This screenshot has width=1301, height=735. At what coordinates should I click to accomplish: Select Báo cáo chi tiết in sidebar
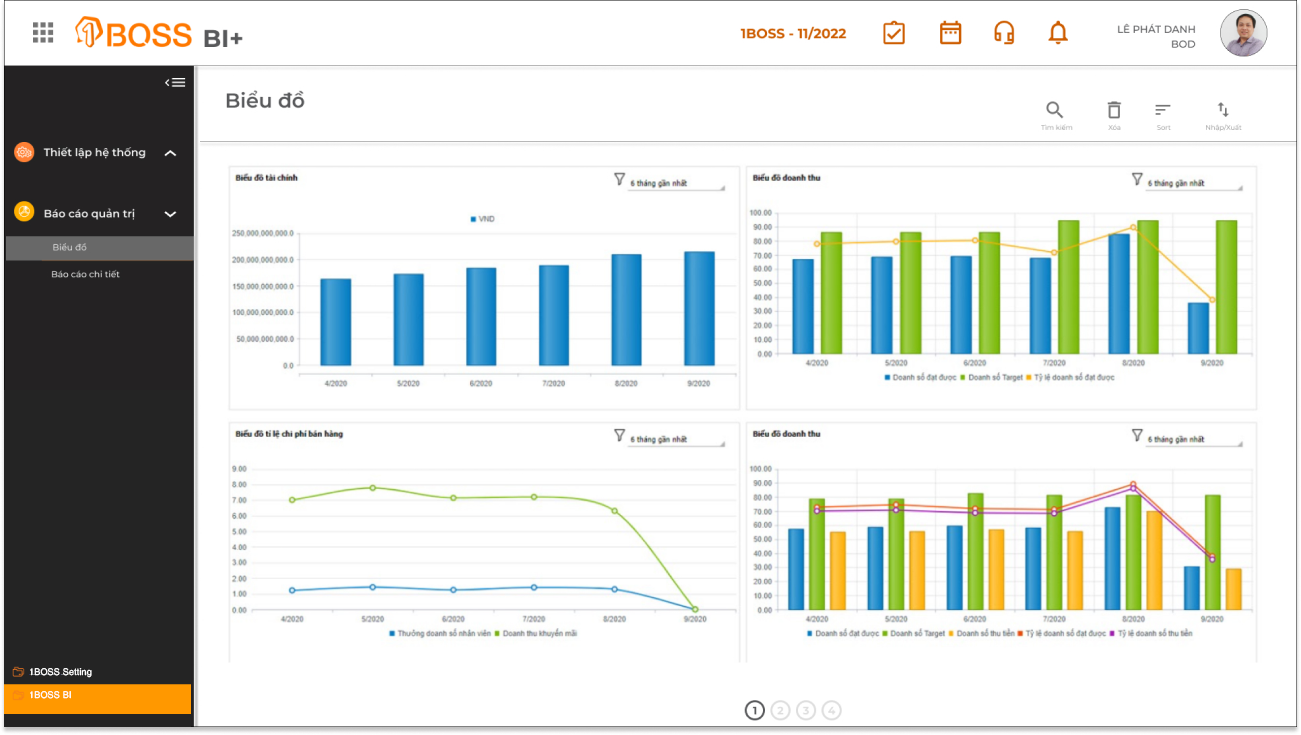pyautogui.click(x=85, y=274)
